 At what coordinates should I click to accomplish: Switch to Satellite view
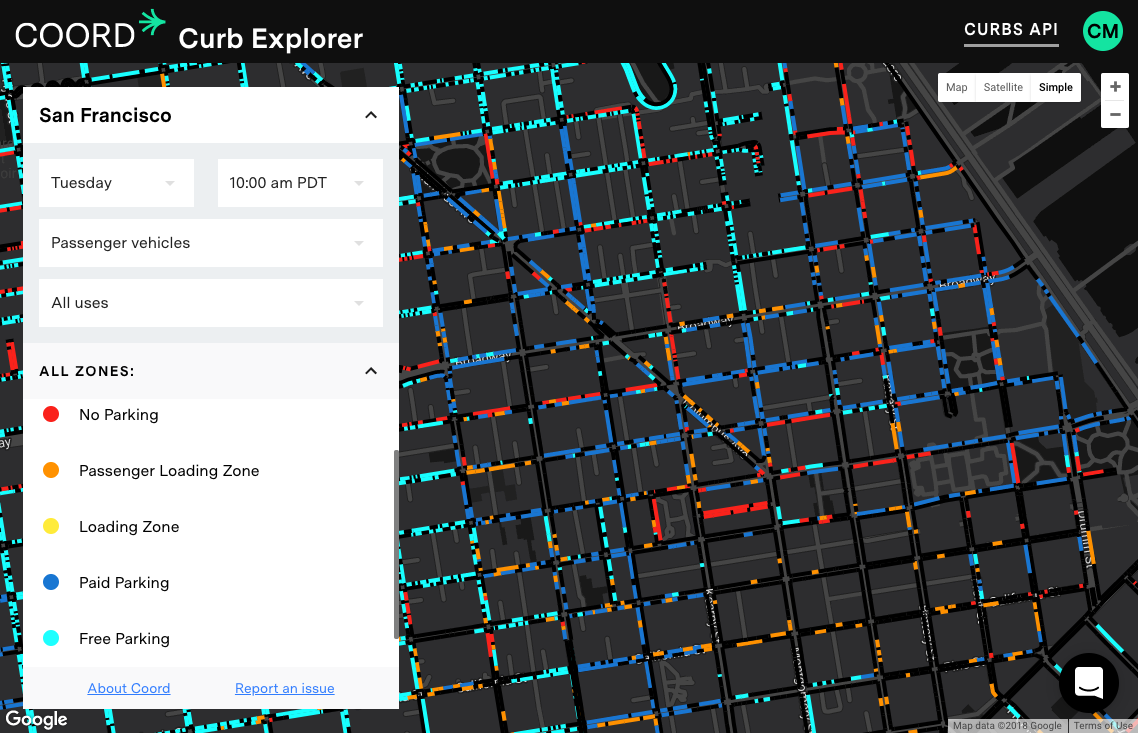(x=1003, y=87)
